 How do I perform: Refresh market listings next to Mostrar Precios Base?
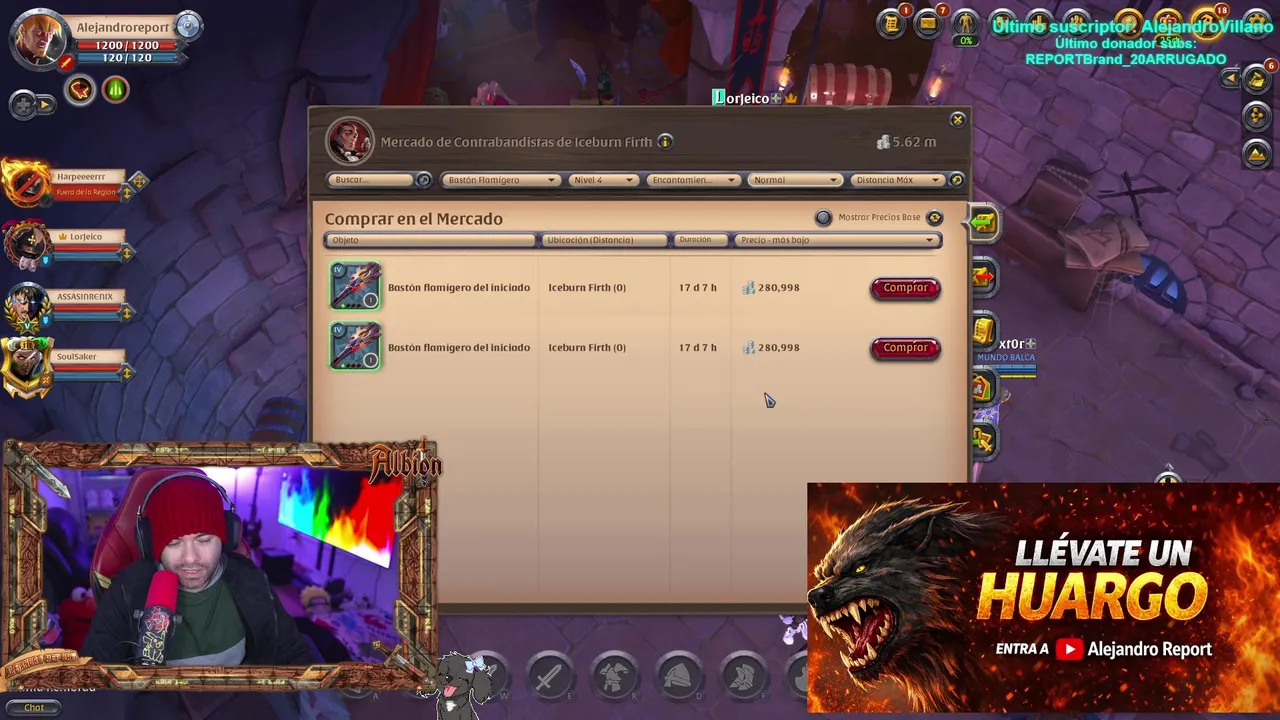click(935, 217)
